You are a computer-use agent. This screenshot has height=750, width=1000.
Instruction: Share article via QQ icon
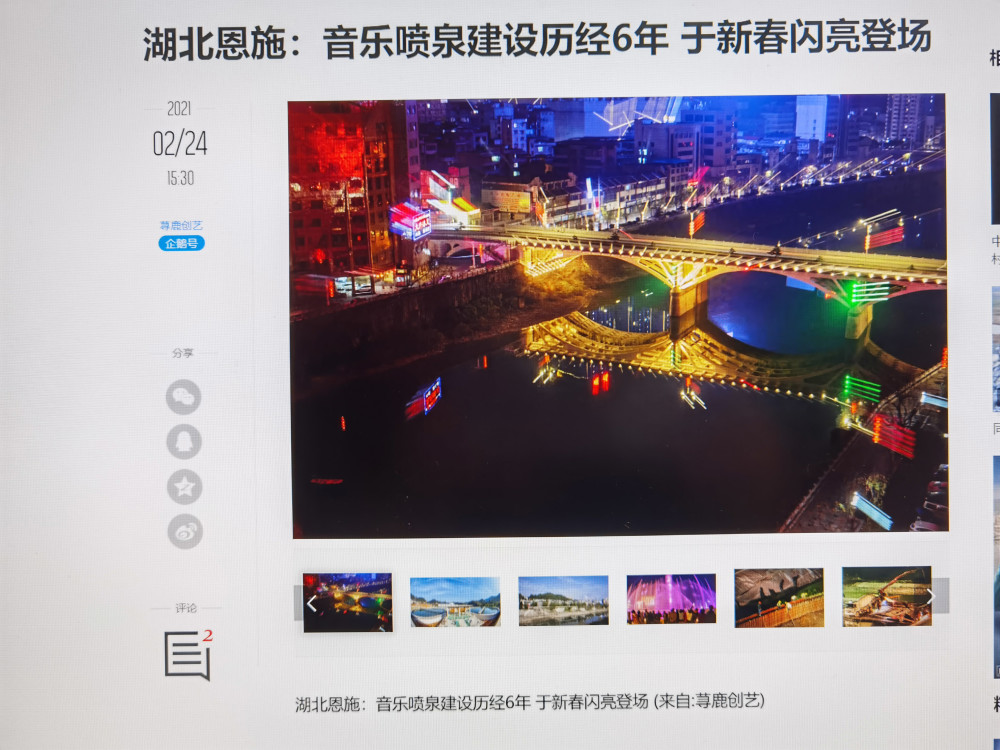pos(184,441)
